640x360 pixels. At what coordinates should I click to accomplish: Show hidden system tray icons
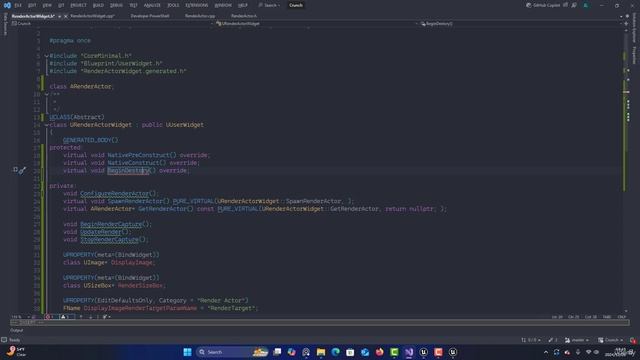pyautogui.click(x=546, y=352)
